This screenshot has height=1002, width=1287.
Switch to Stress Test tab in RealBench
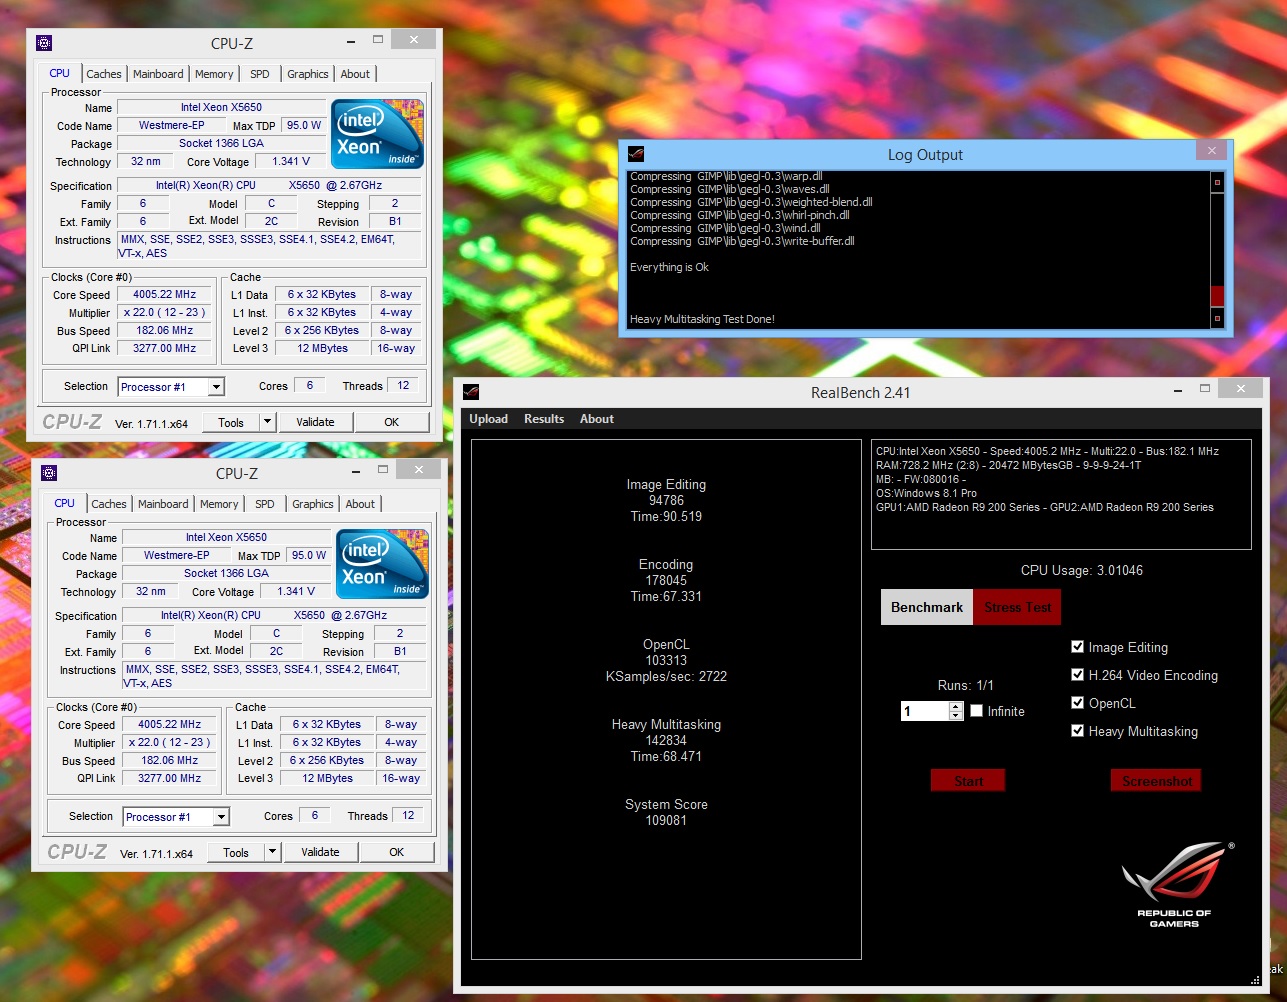point(1018,607)
